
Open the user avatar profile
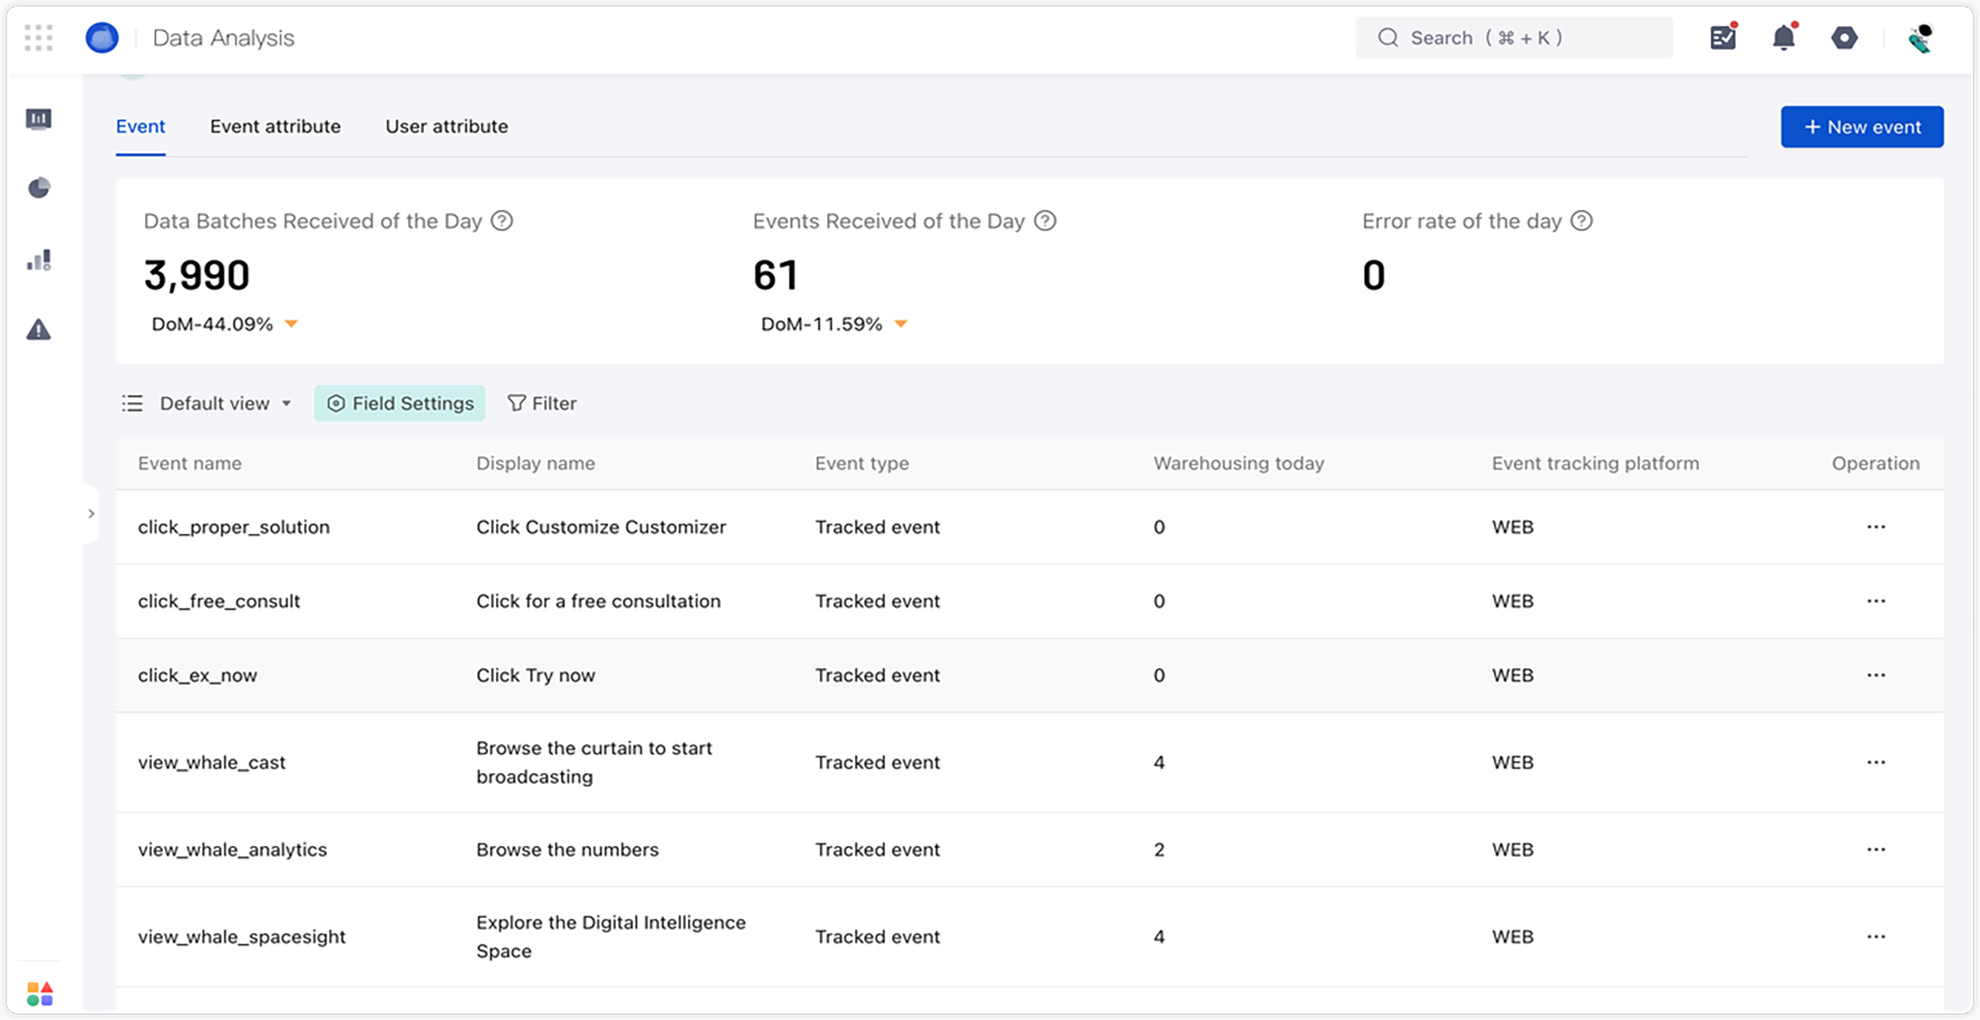pyautogui.click(x=1919, y=38)
